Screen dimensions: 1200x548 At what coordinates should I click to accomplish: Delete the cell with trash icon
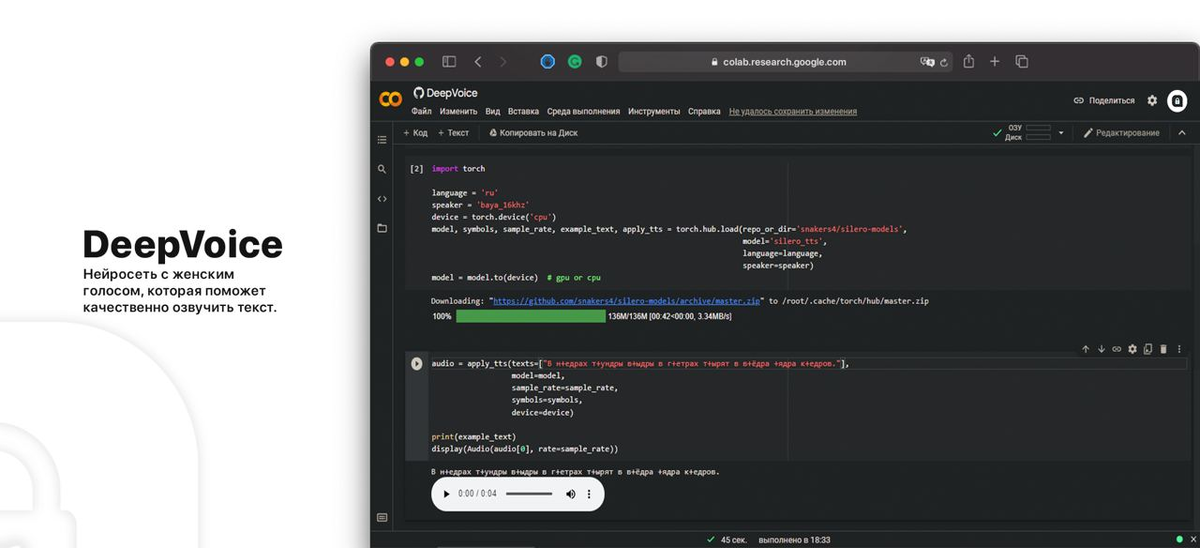(x=1163, y=349)
